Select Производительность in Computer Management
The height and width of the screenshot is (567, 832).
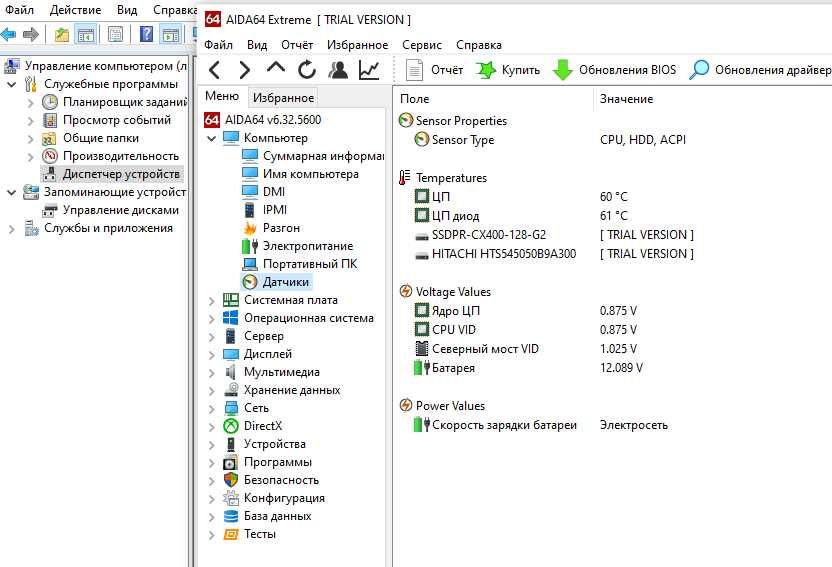120,156
